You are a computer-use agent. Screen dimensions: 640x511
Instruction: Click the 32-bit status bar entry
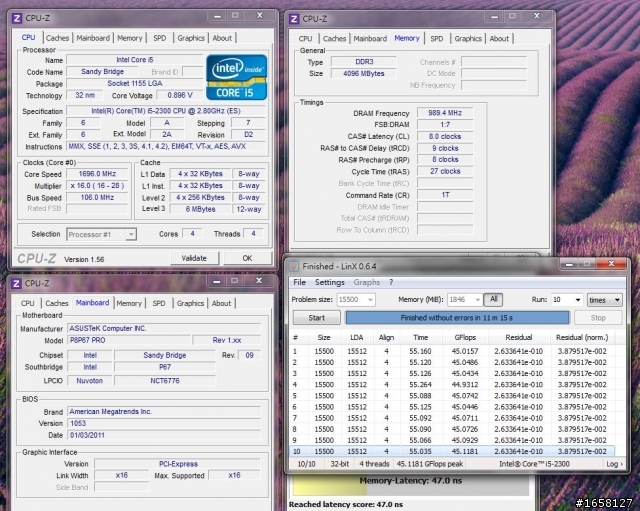pyautogui.click(x=340, y=464)
